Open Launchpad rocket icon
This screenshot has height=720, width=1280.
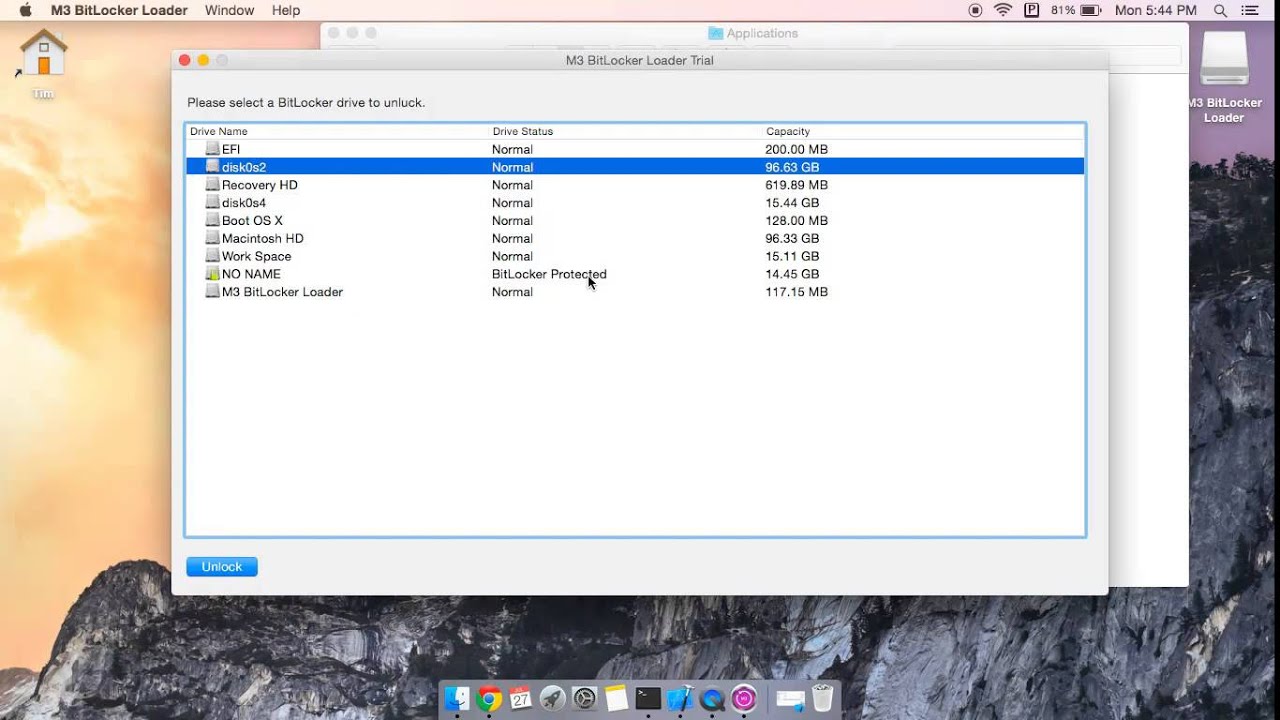pyautogui.click(x=552, y=698)
